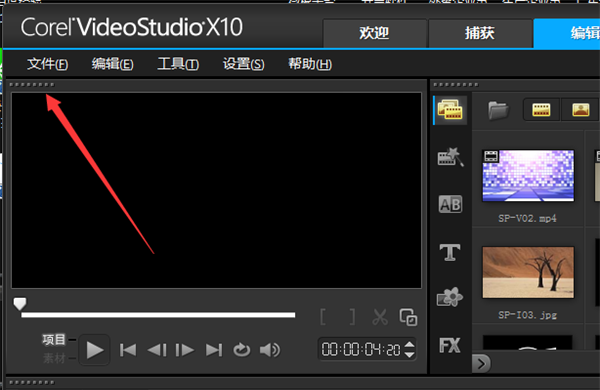The image size is (600, 390).
Task: Click the scissors split clip icon
Action: click(380, 317)
